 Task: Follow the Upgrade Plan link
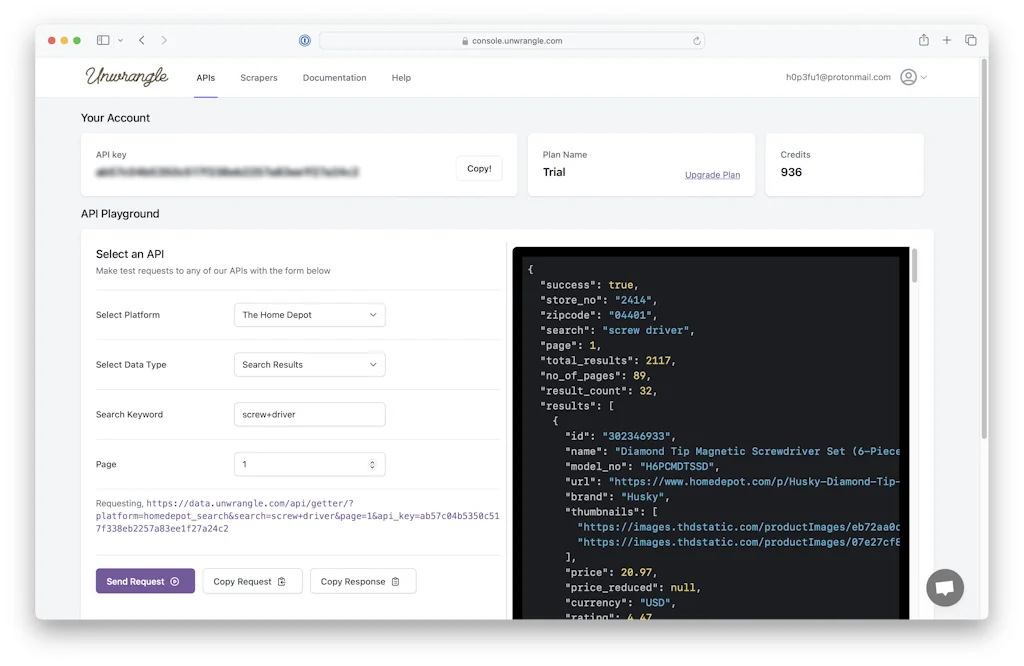(712, 175)
